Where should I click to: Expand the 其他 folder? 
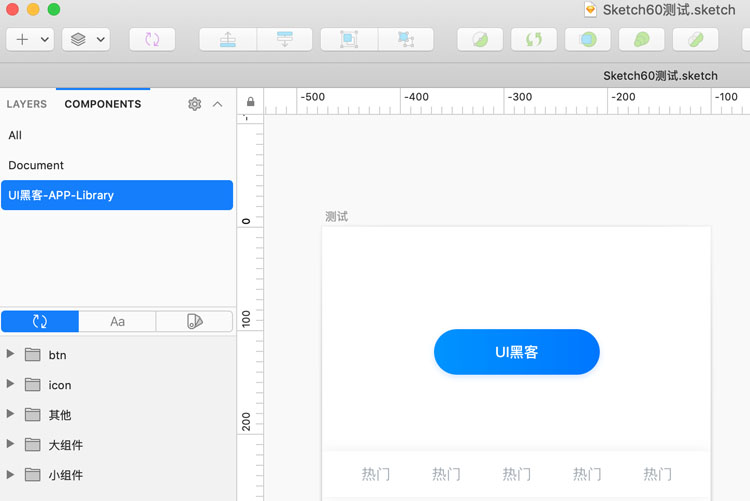tap(10, 414)
